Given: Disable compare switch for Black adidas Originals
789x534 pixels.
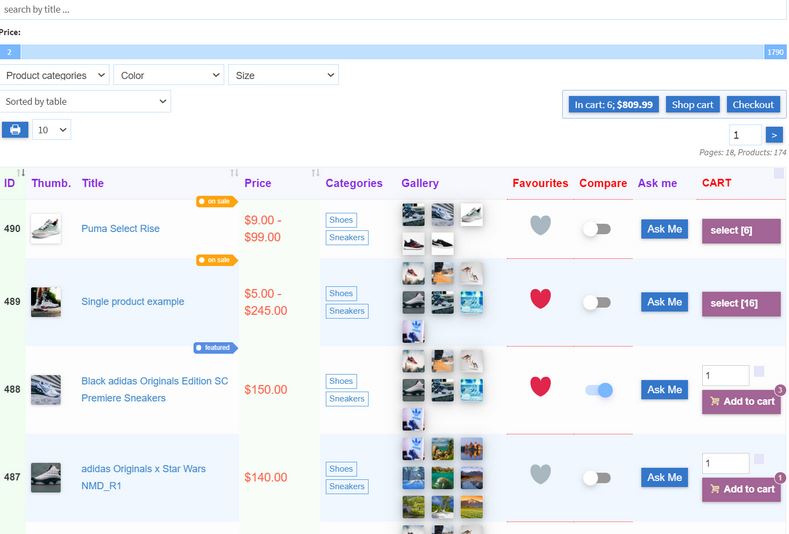Looking at the screenshot, I should click(x=599, y=390).
